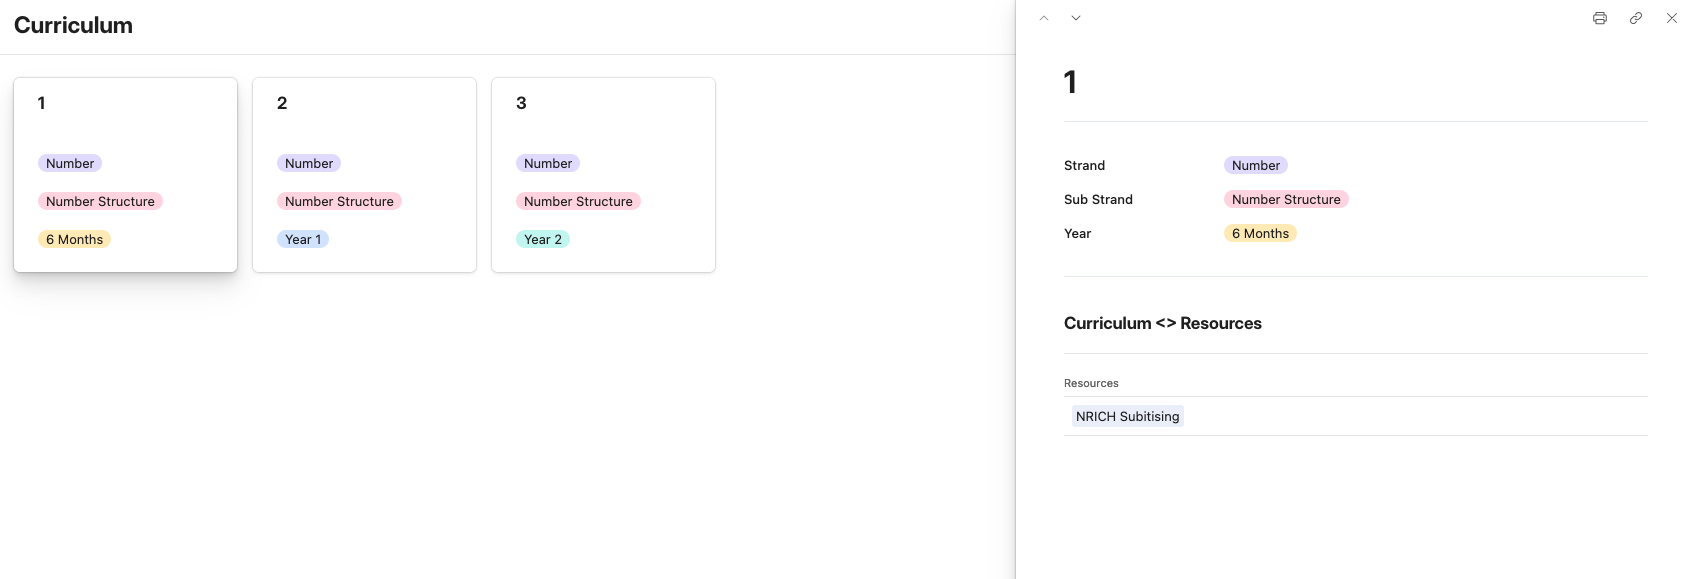Click the Strand field label

click(x=1084, y=165)
